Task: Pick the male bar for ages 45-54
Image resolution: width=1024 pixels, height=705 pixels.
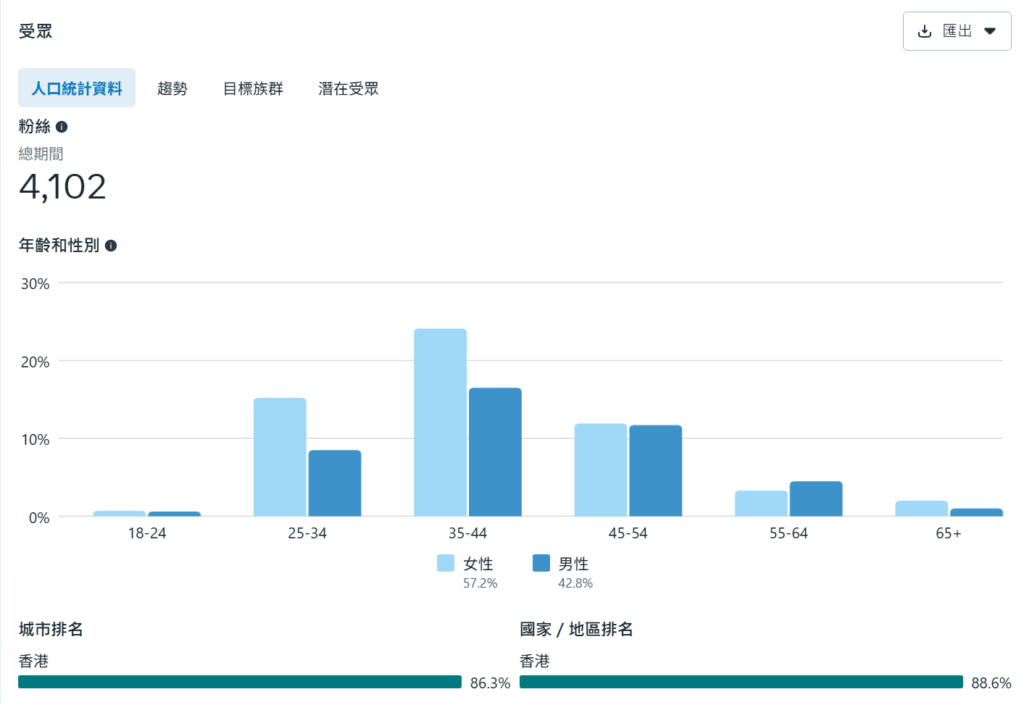Action: pyautogui.click(x=655, y=471)
